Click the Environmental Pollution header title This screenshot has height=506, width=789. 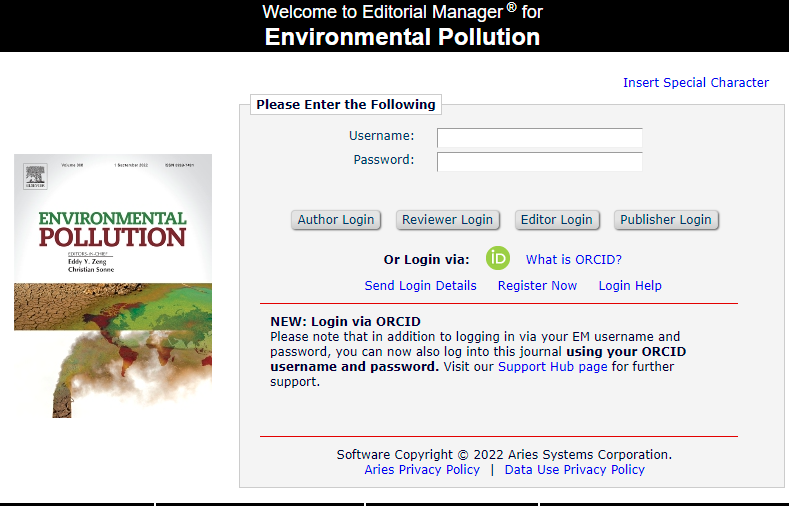[x=403, y=38]
